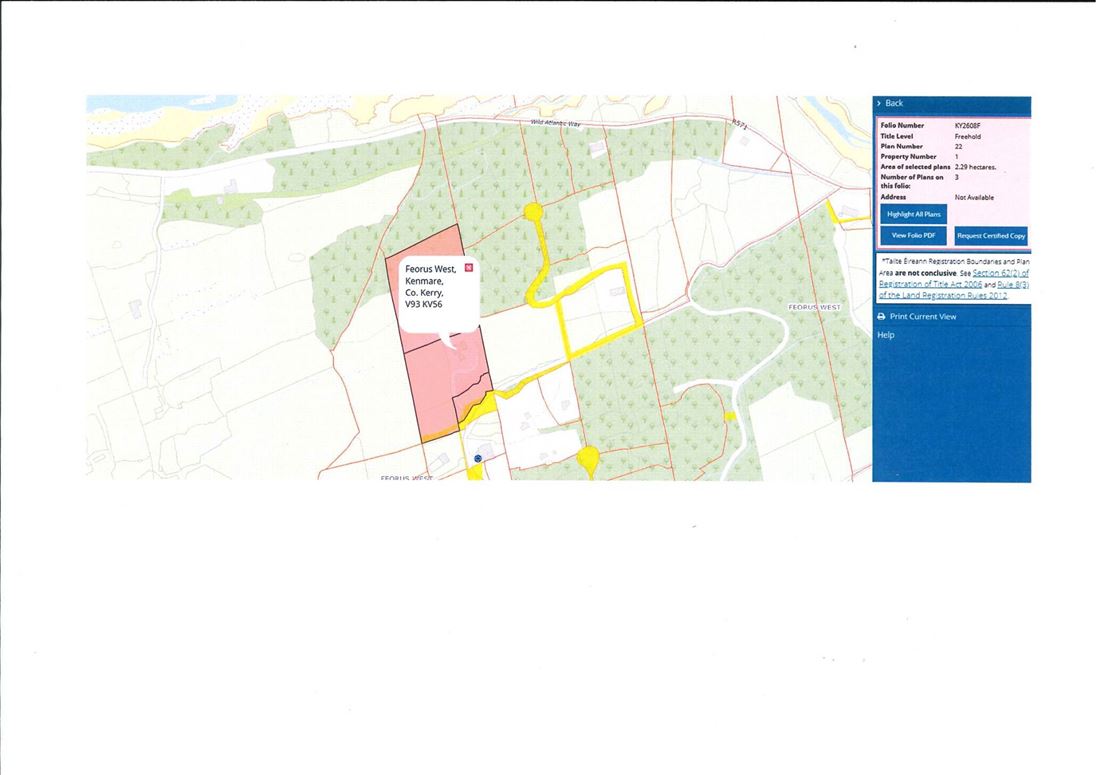Click the Feorus West Kenmare address text
The width and height of the screenshot is (1096, 775).
tap(431, 287)
